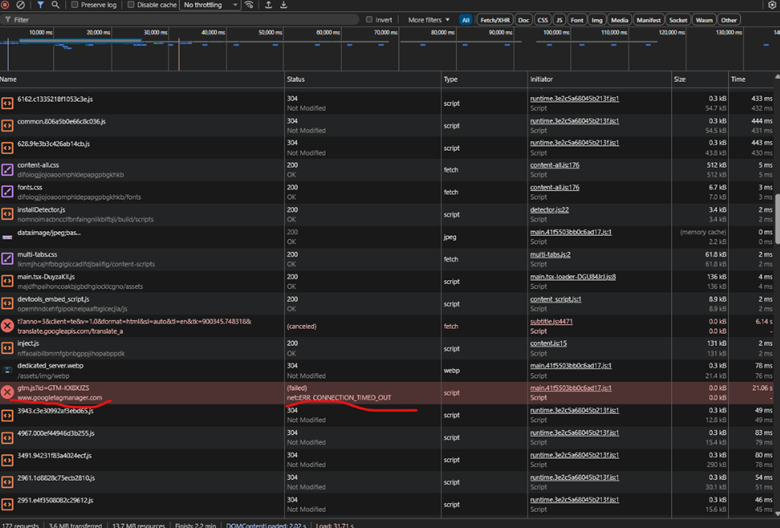This screenshot has width=780, height=528.
Task: Click the failed gtm.js error icon
Action: point(7,392)
